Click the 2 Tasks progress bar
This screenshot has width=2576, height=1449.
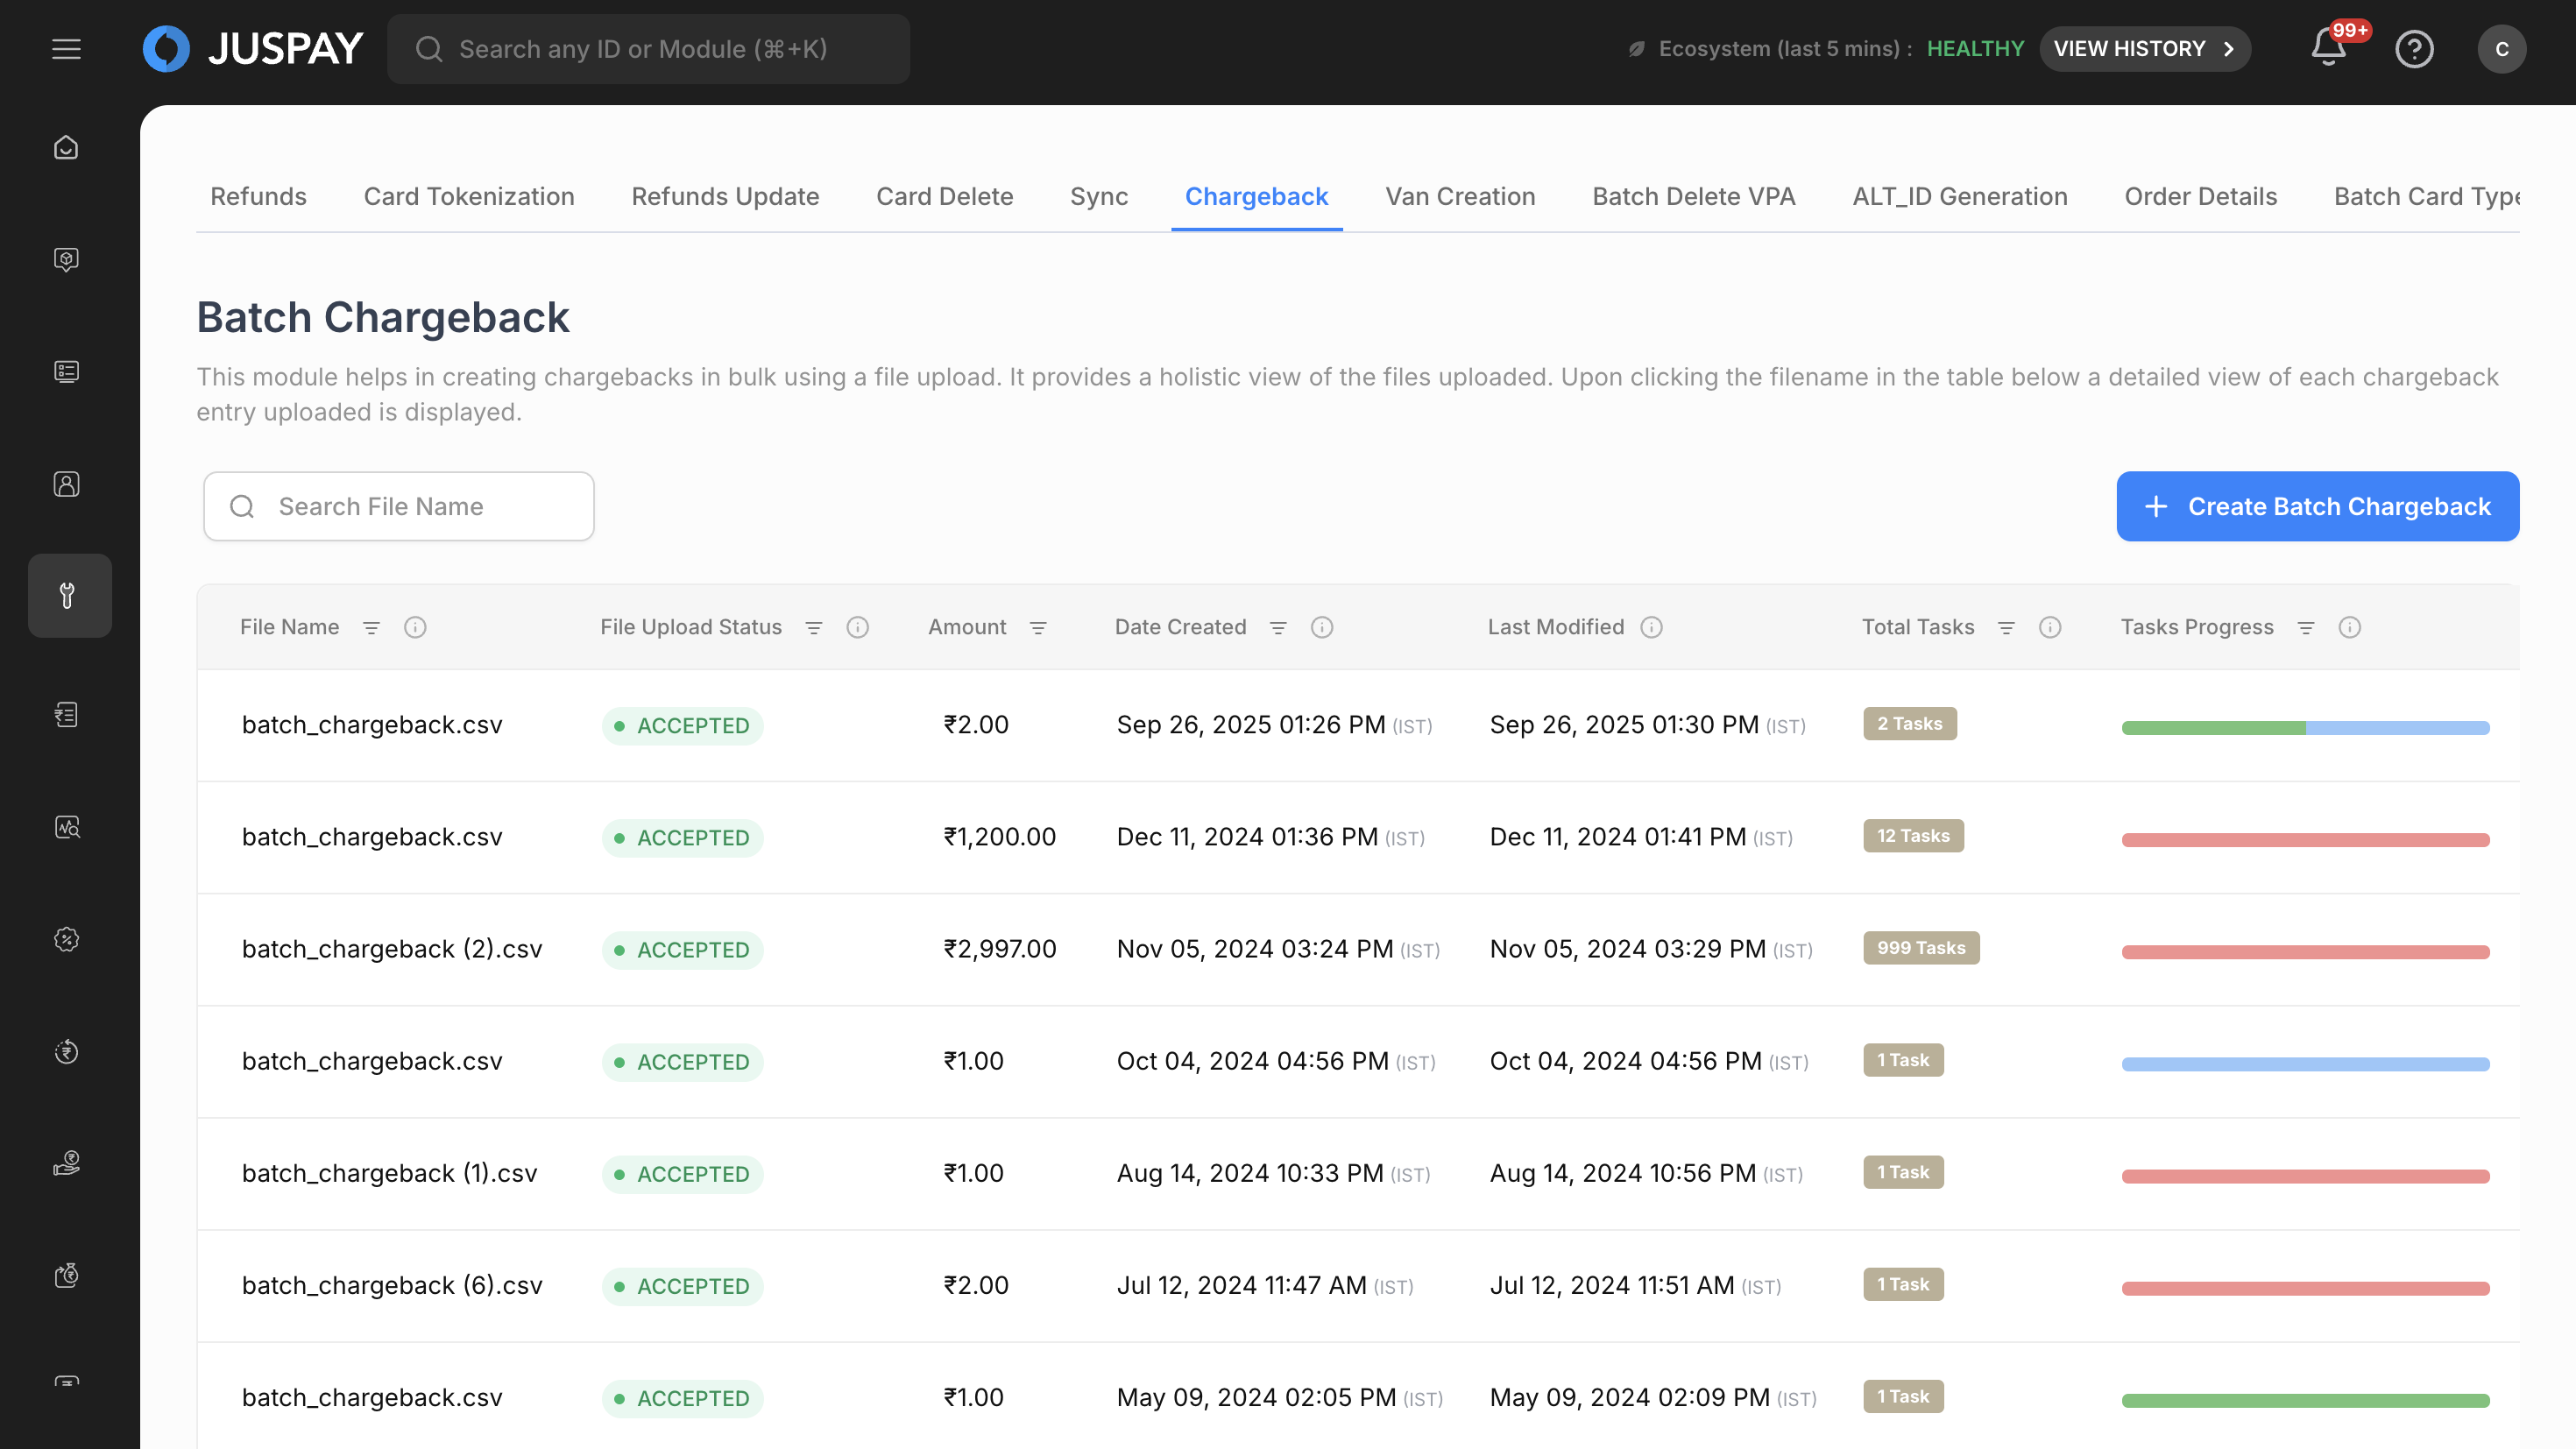(2305, 727)
